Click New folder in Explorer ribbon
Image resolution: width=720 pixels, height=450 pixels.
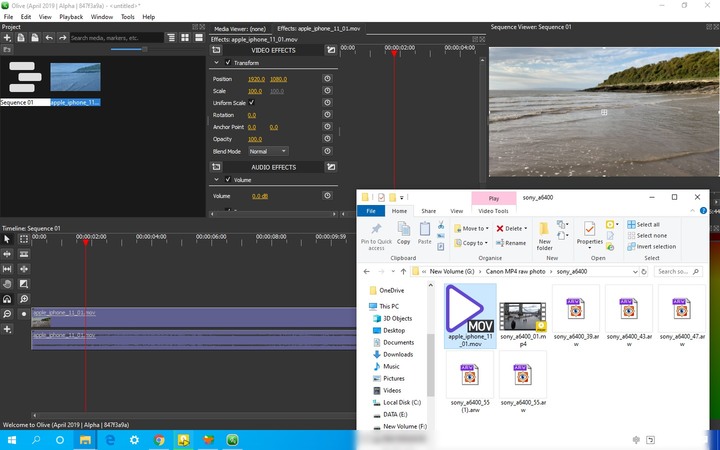coord(545,236)
